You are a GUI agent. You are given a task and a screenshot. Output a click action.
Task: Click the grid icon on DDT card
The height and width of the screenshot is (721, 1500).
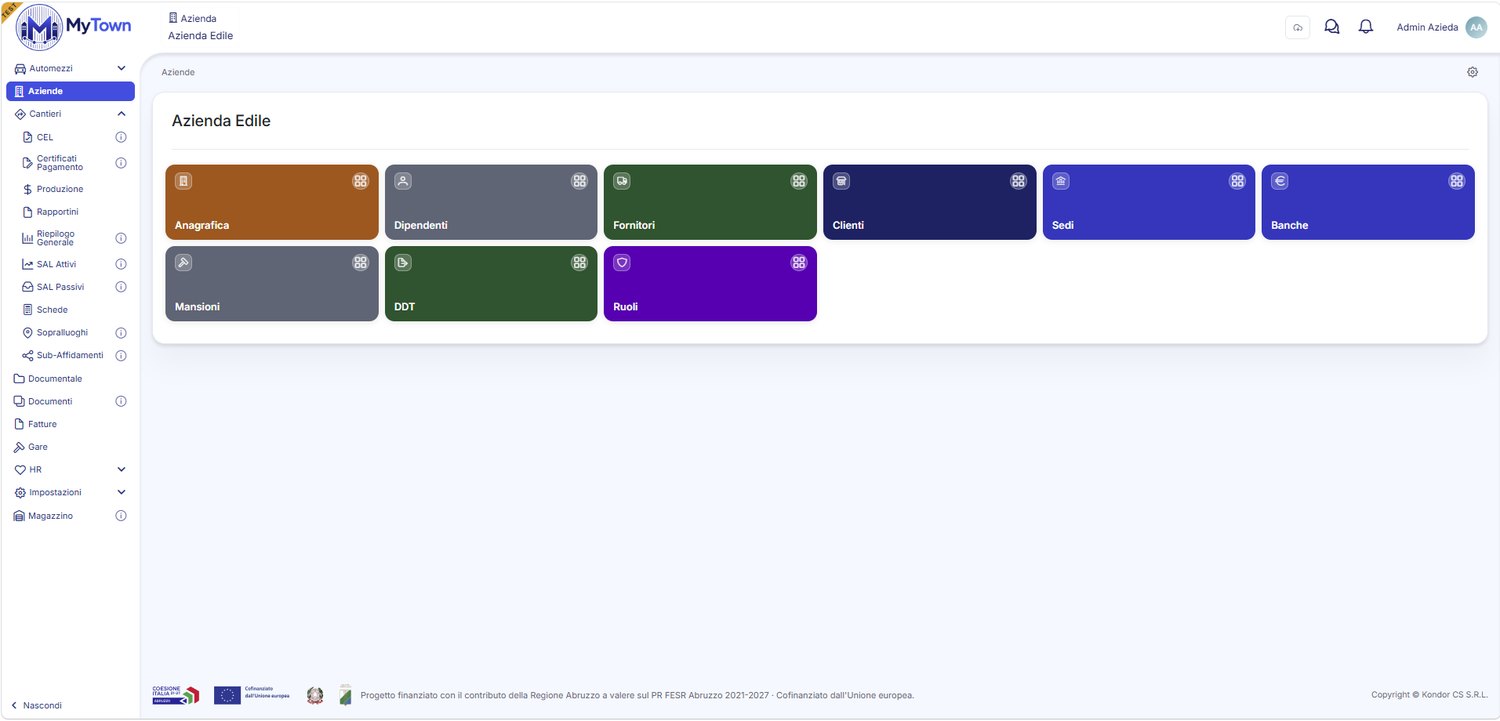coord(580,262)
